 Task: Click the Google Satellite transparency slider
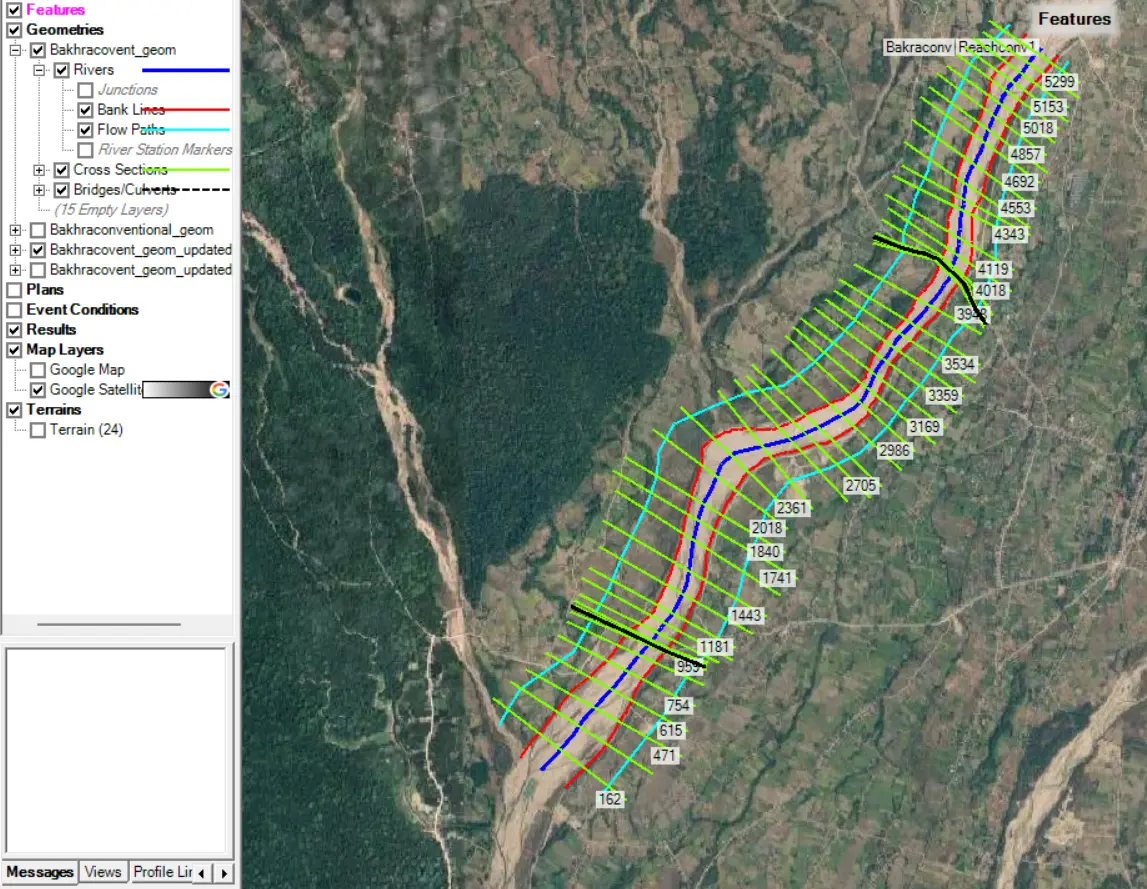176,389
